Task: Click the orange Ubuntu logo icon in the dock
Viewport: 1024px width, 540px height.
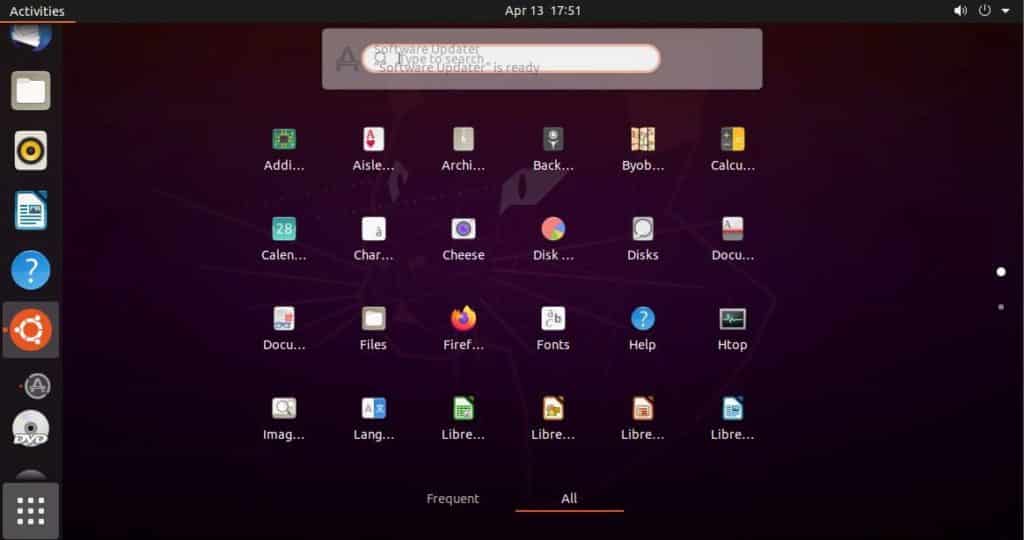Action: click(x=31, y=330)
